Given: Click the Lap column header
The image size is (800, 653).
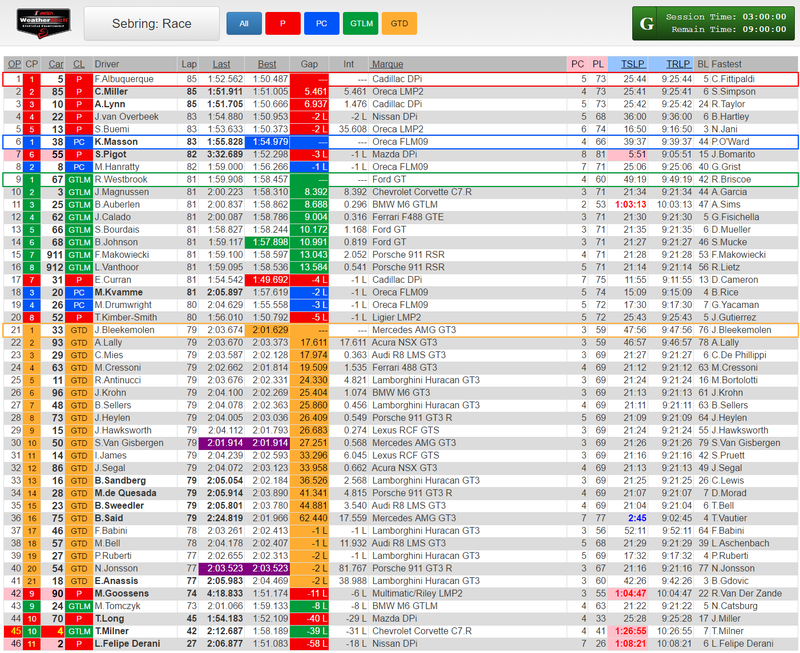Looking at the screenshot, I should [x=189, y=64].
